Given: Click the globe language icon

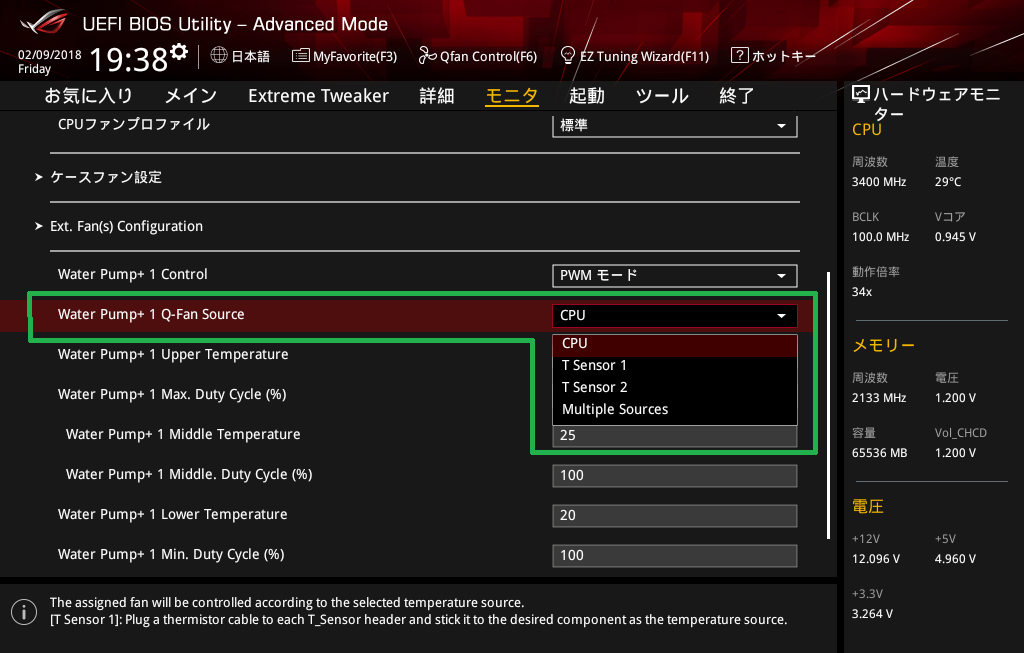Looking at the screenshot, I should pos(219,56).
